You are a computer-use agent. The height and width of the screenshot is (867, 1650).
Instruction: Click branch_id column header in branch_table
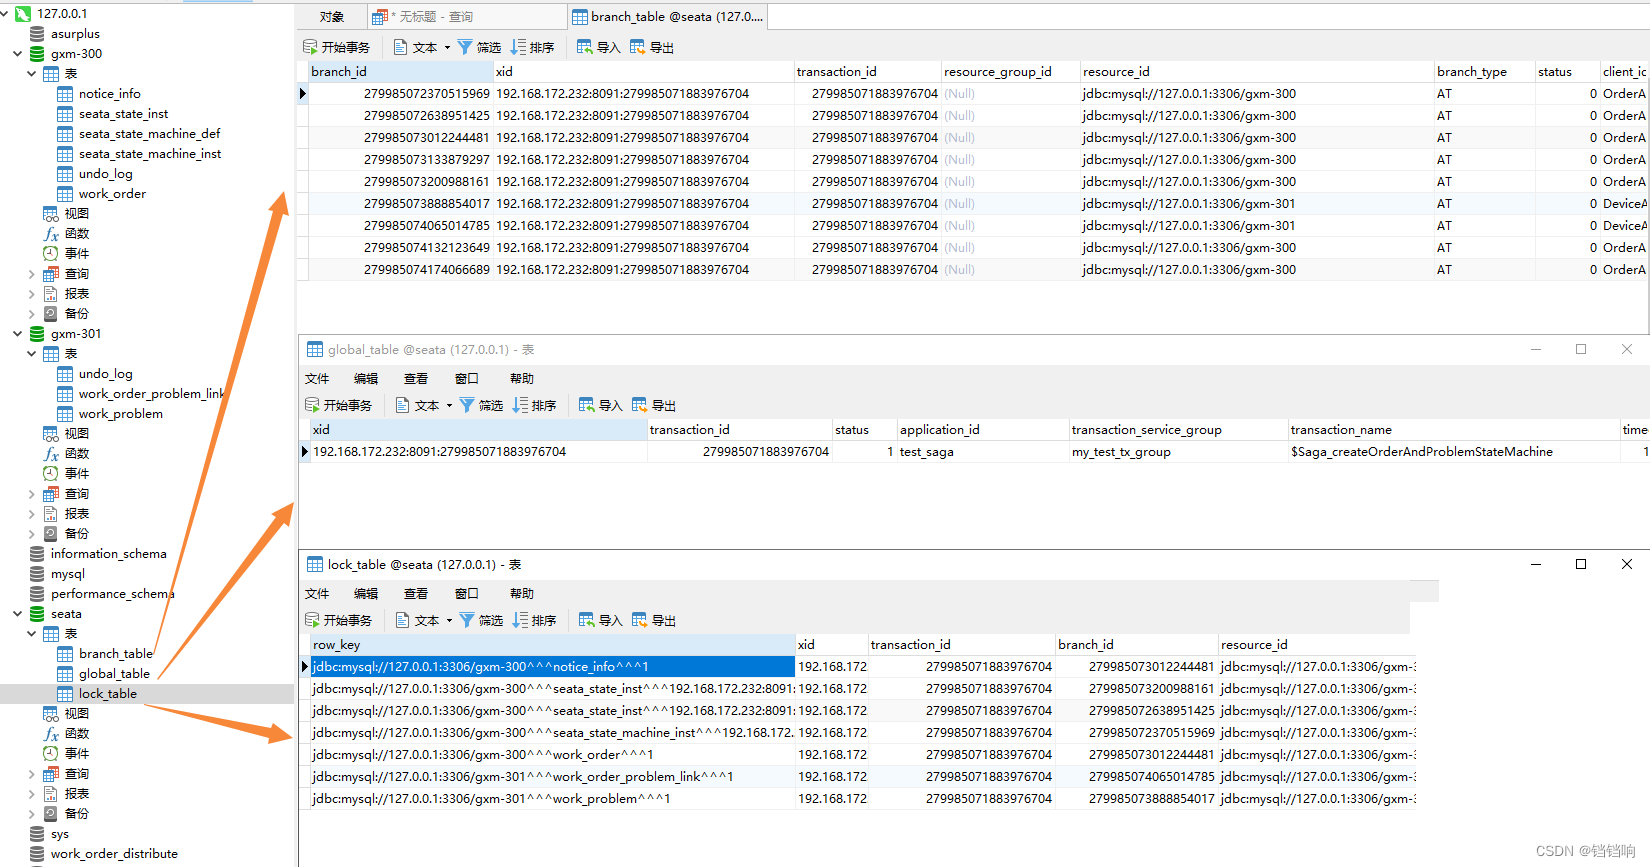[x=401, y=72]
